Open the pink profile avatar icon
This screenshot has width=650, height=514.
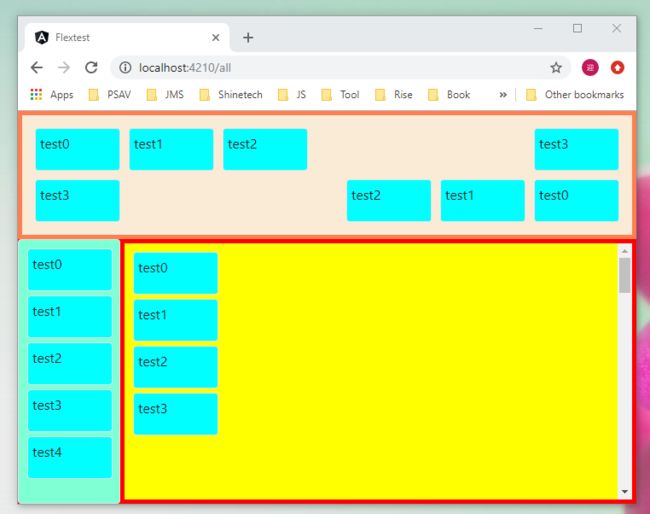click(590, 68)
